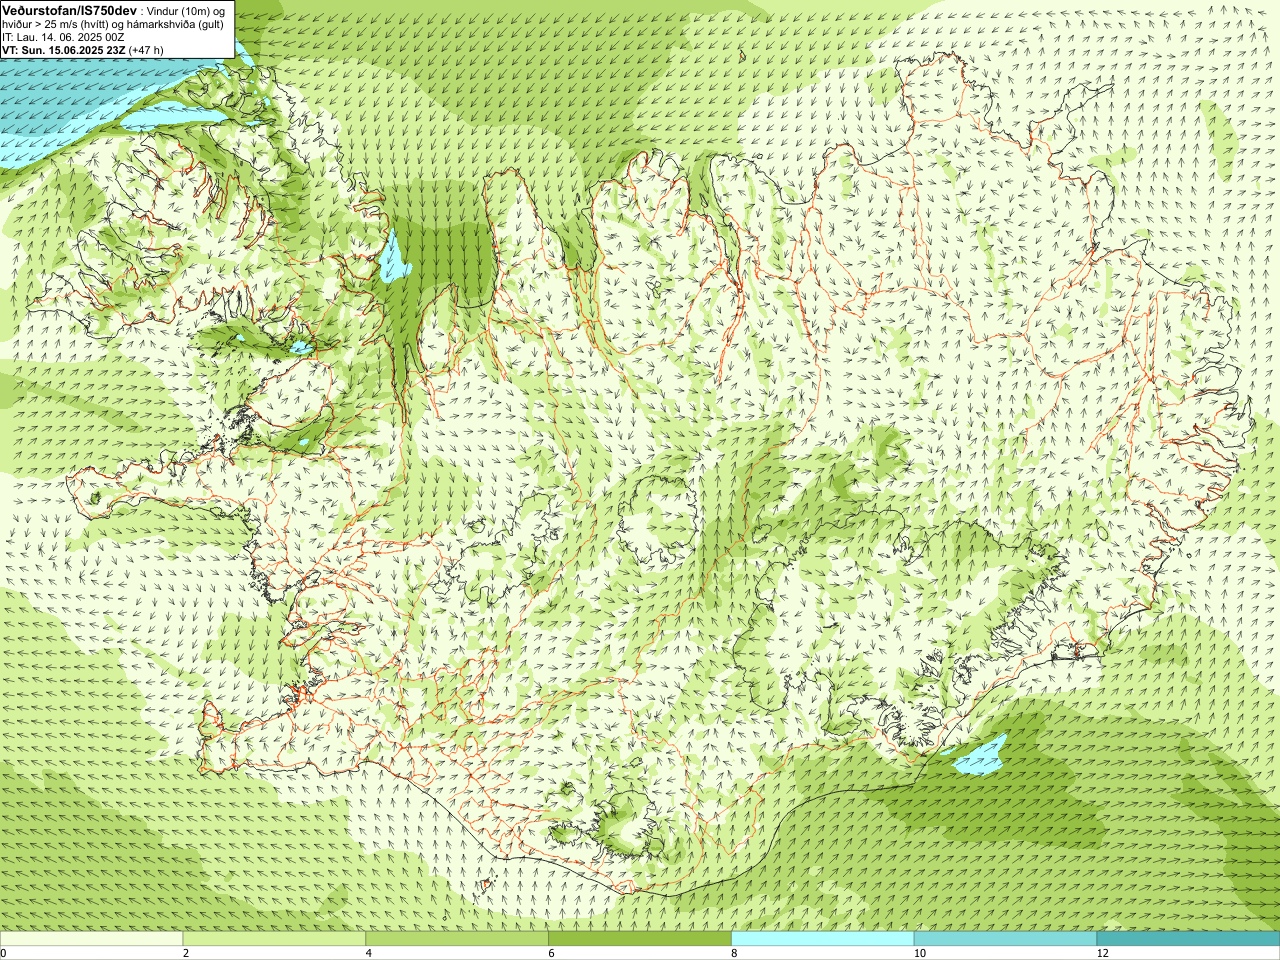The width and height of the screenshot is (1280, 960).
Task: Click the legend scale label '6'
Action: point(552,953)
